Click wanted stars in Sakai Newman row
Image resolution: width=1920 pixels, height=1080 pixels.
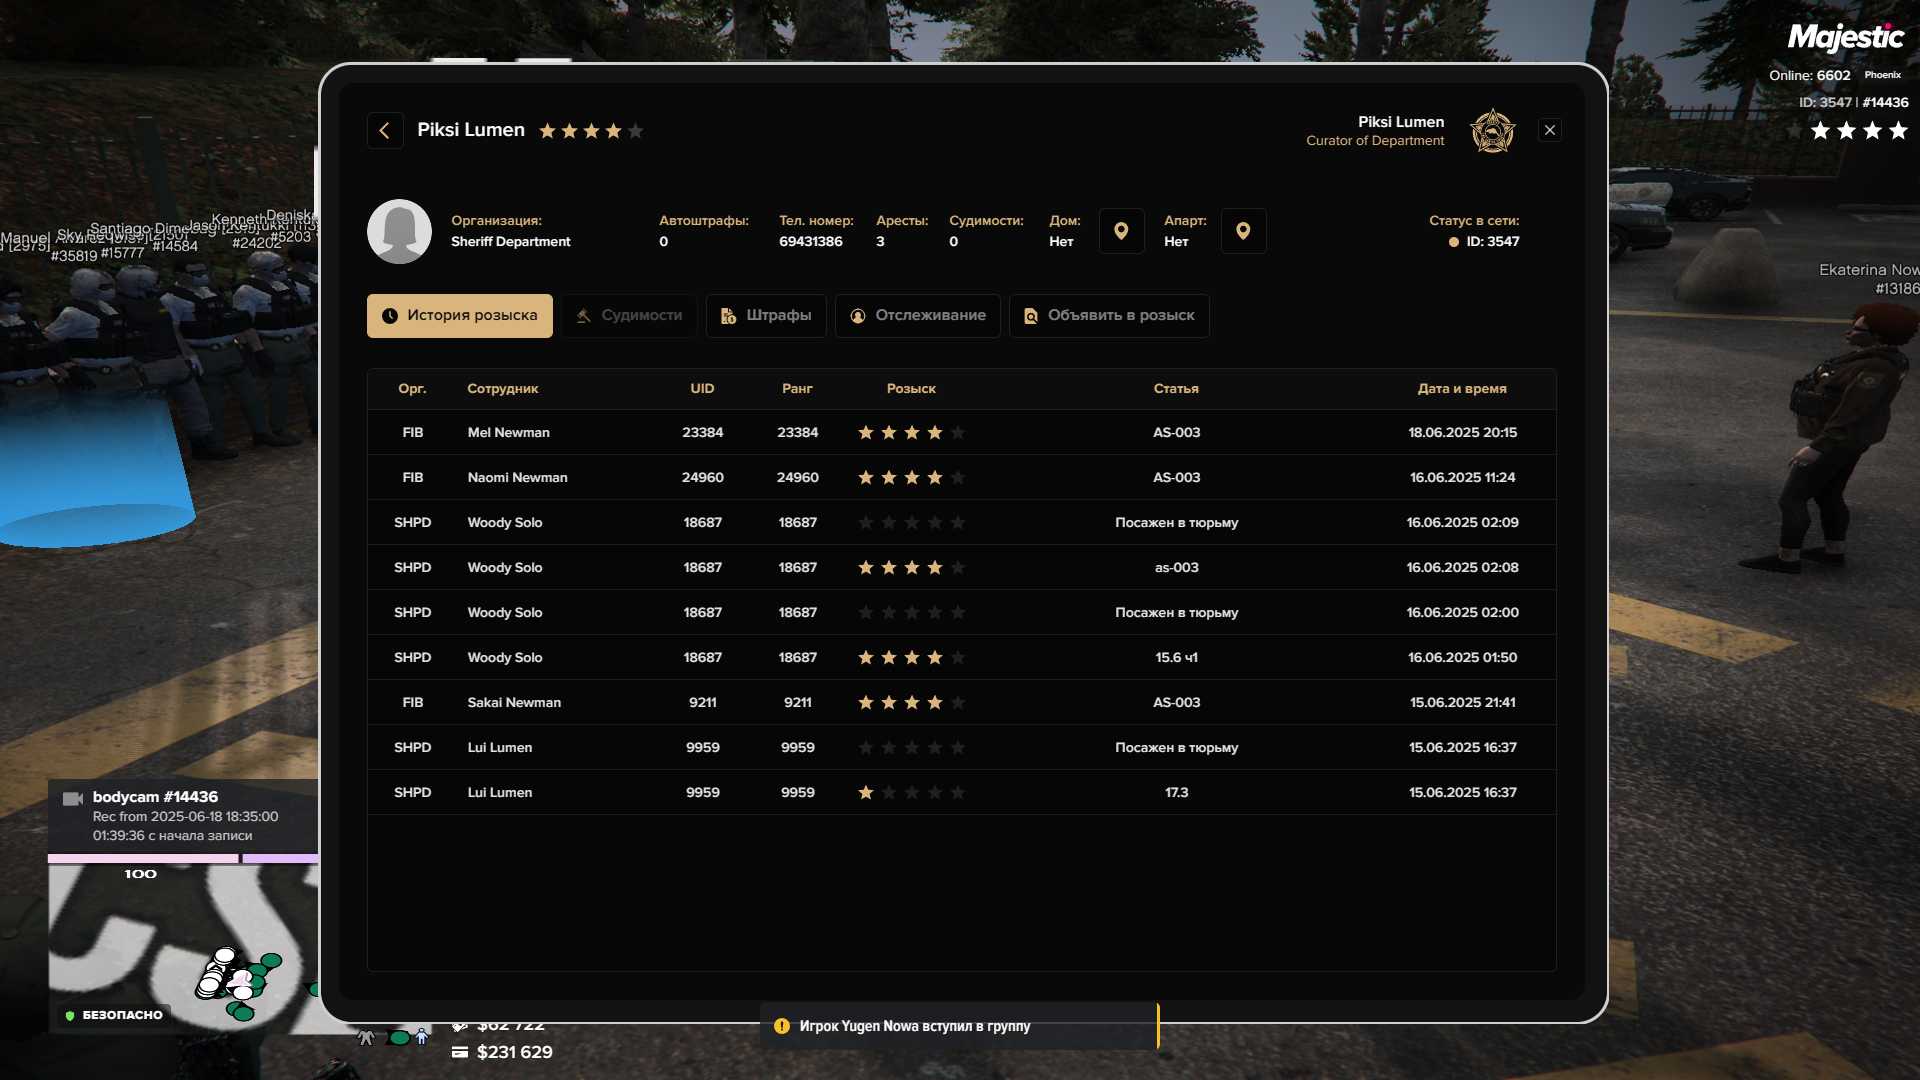(911, 703)
